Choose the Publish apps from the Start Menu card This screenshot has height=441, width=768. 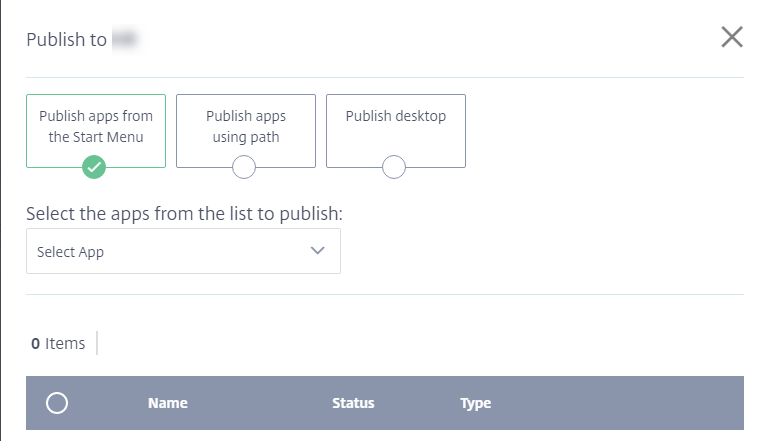coord(96,127)
